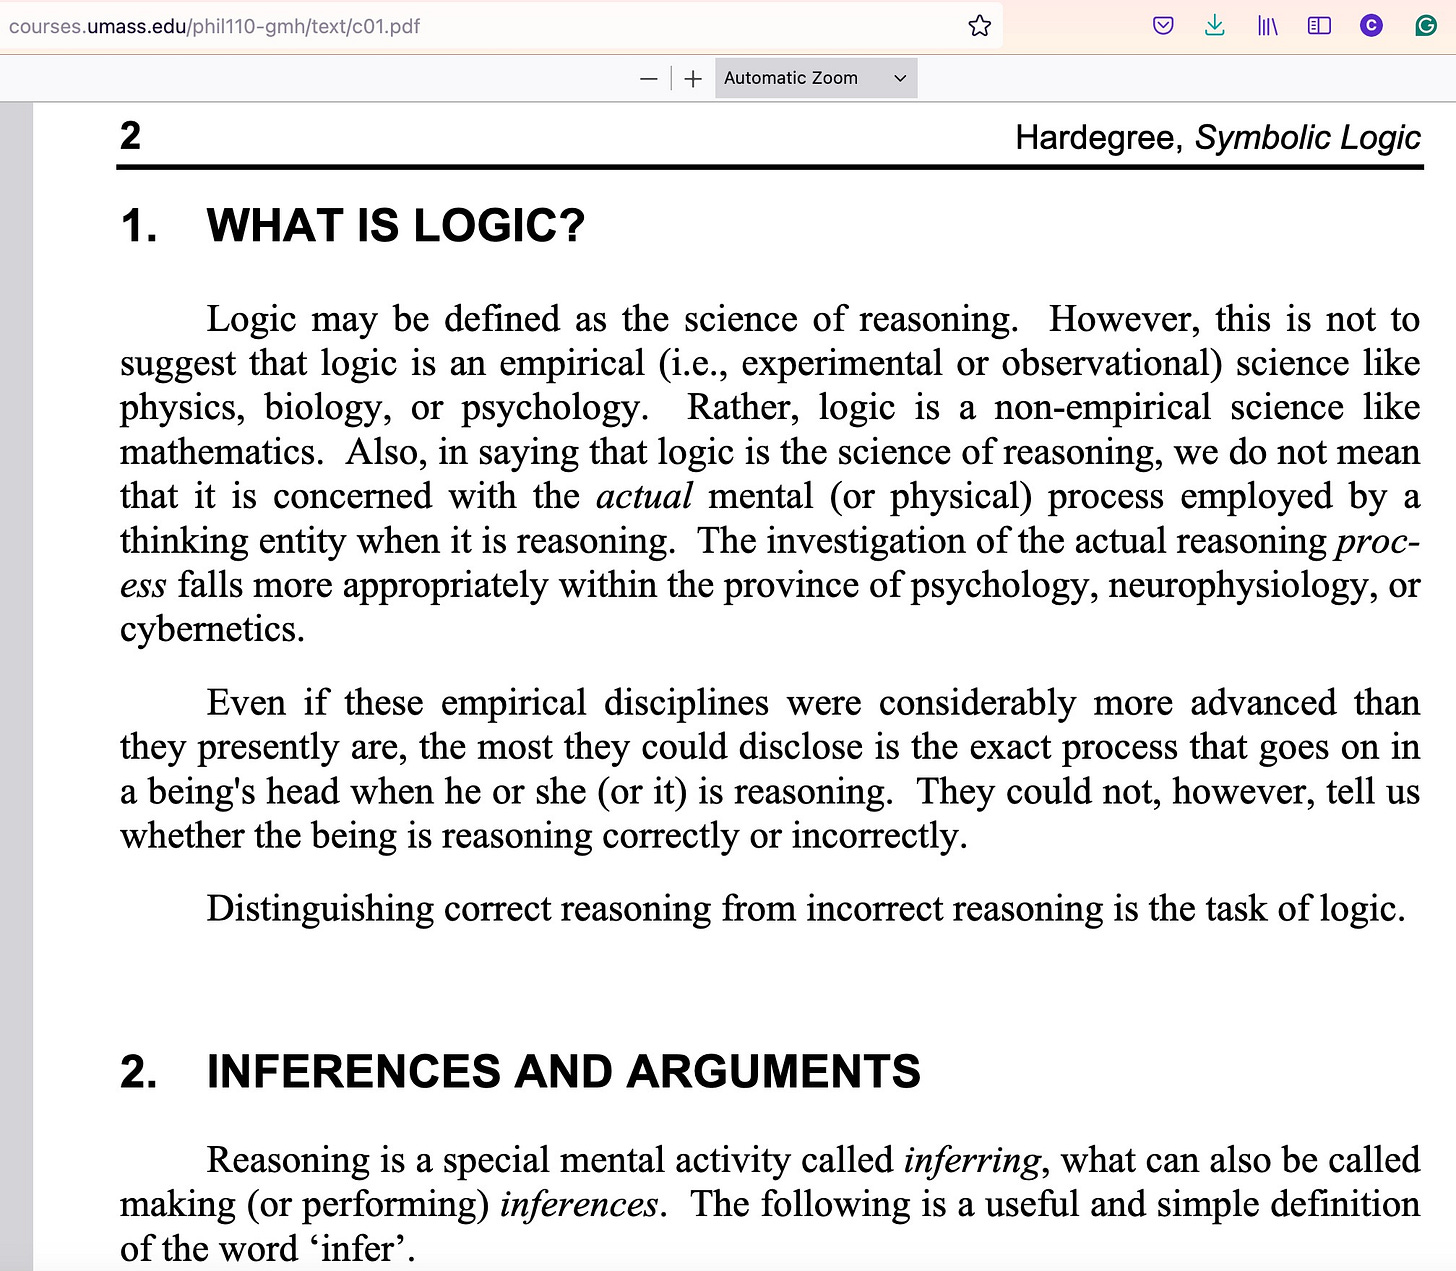1456x1271 pixels.
Task: Click the italic word 'inferring'
Action: [973, 1160]
